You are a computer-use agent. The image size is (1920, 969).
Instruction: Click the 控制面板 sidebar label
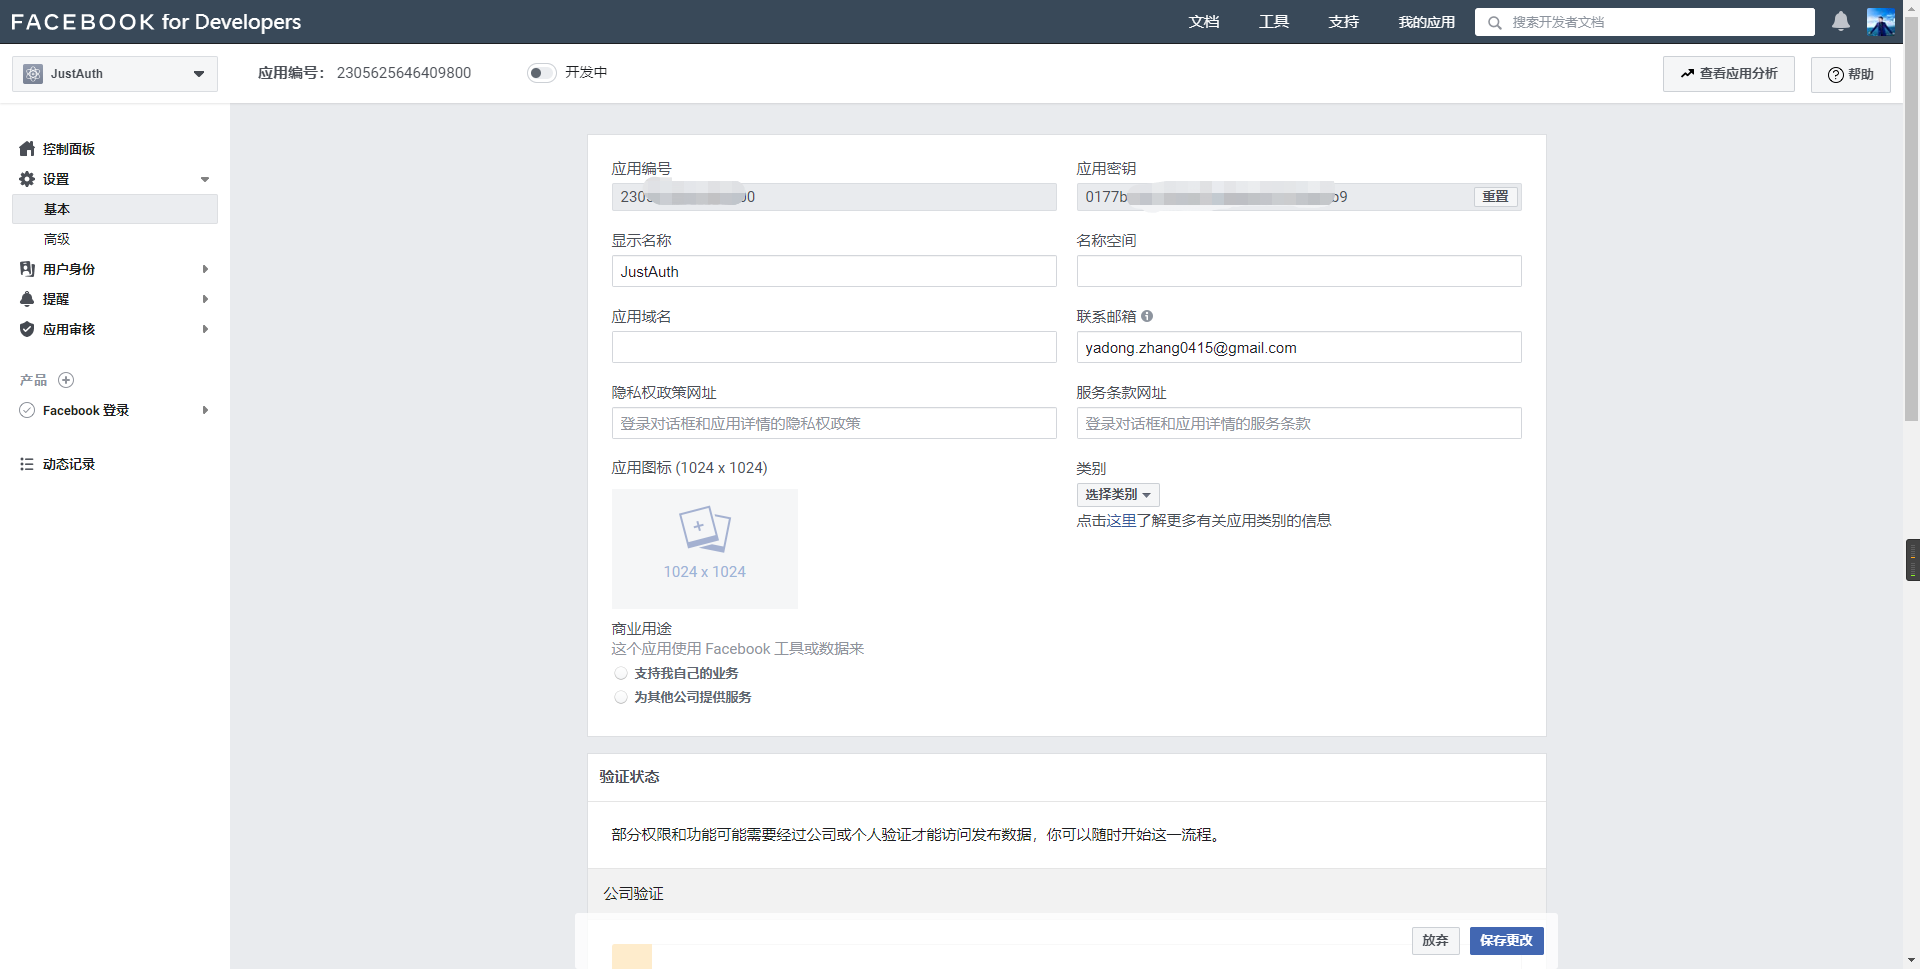69,149
